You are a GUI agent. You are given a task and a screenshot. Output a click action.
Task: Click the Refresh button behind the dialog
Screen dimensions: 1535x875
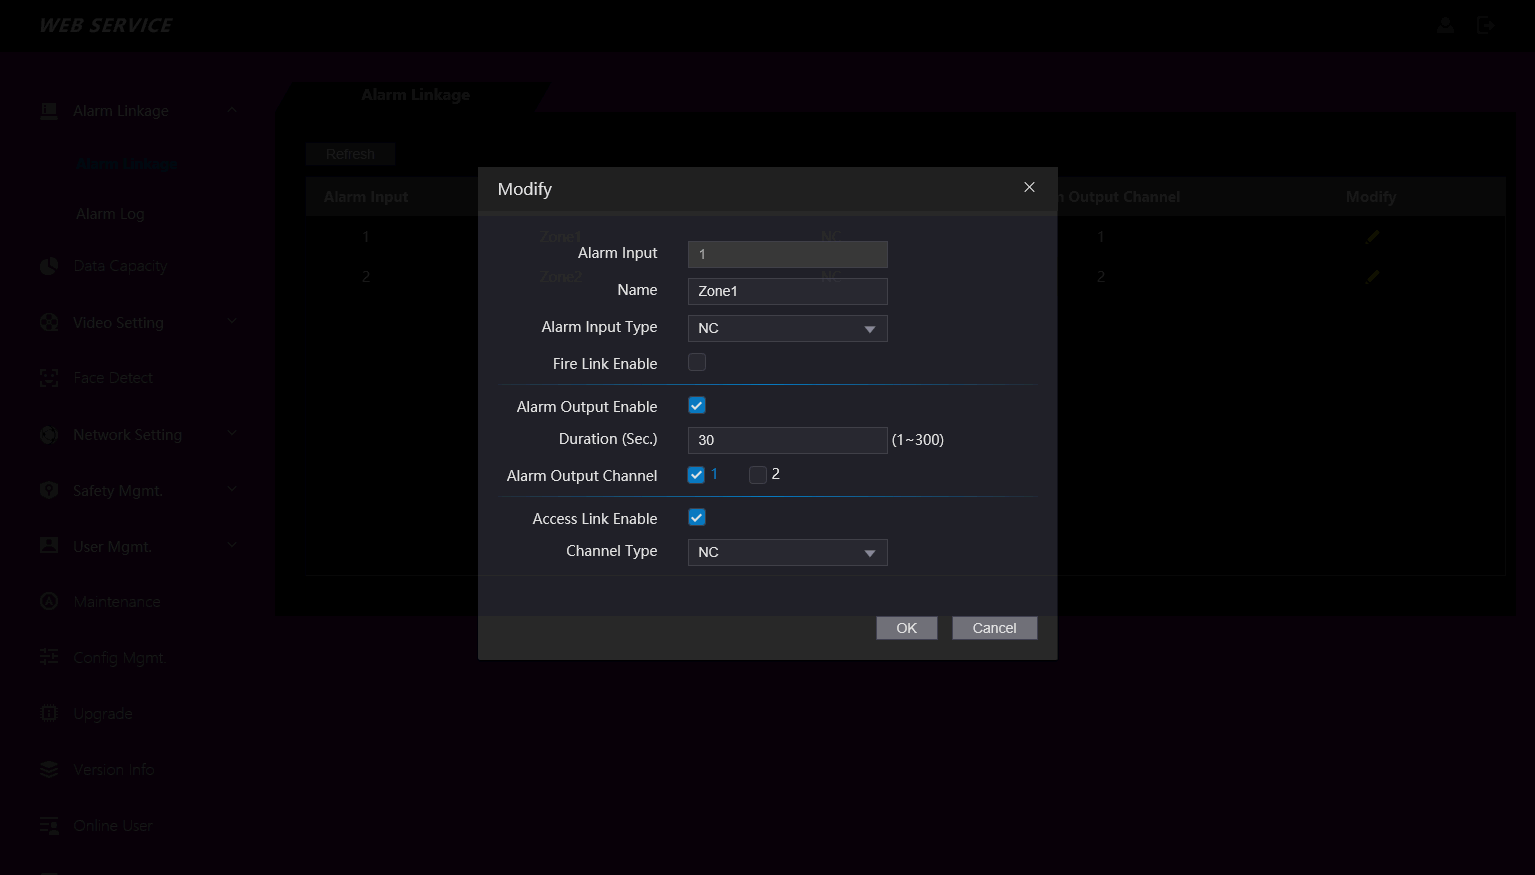point(350,154)
